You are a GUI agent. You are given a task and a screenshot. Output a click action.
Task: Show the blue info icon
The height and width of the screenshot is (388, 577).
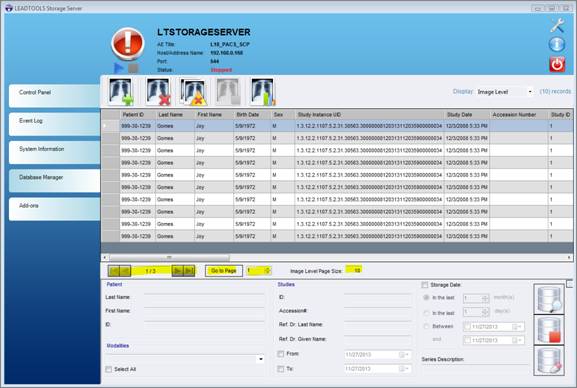click(557, 44)
